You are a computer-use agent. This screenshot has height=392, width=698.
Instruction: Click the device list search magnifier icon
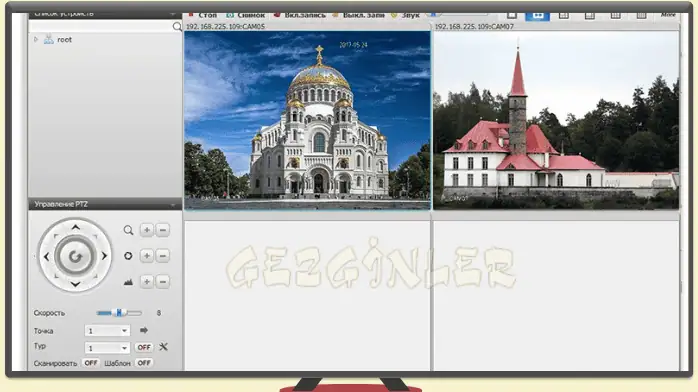pyautogui.click(x=177, y=27)
